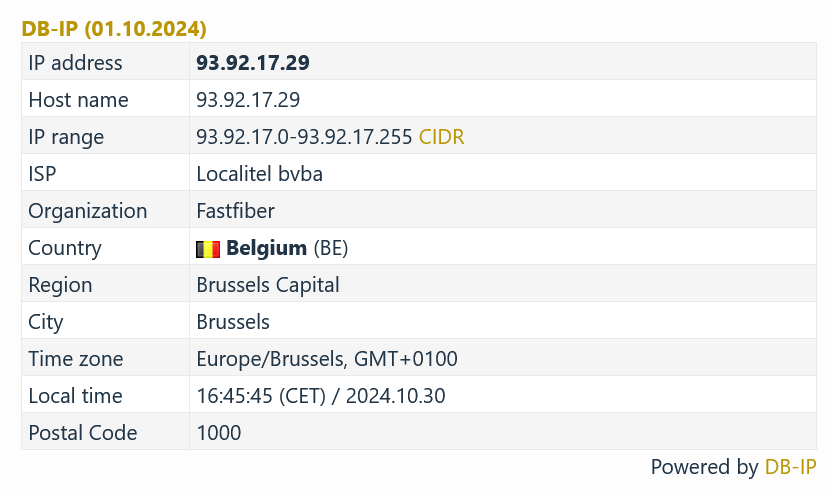The height and width of the screenshot is (495, 832).
Task: Click the Postal Code value 1000
Action: click(x=219, y=433)
